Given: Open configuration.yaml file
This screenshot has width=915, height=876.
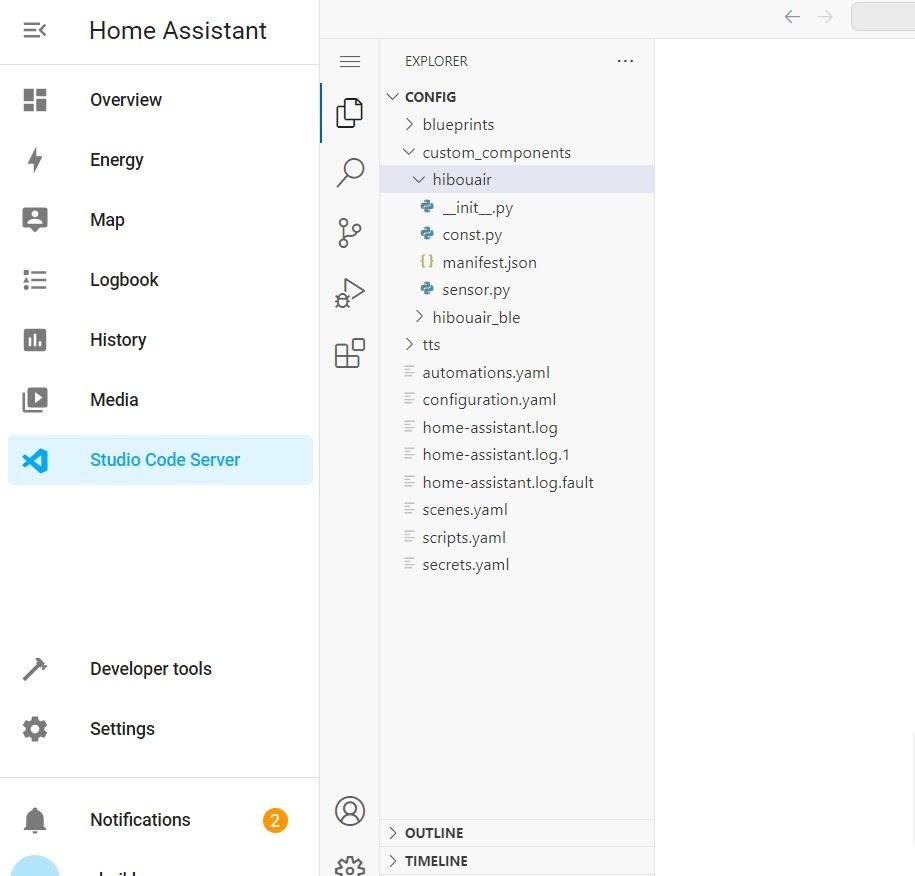Looking at the screenshot, I should (517, 400).
